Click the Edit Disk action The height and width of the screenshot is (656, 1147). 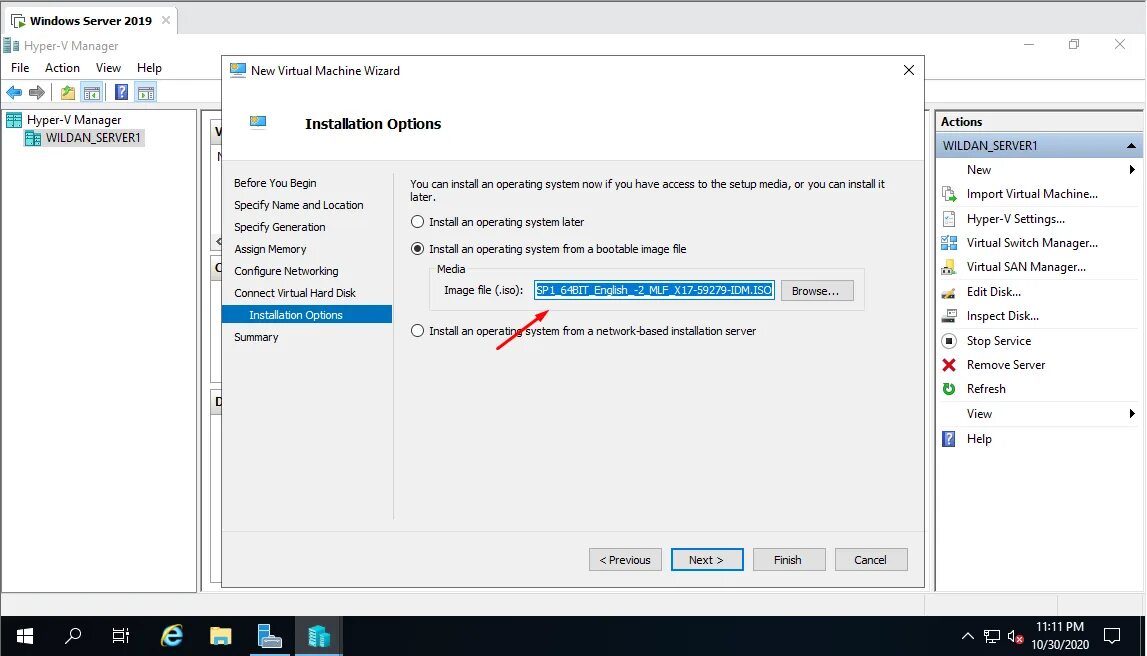point(993,292)
